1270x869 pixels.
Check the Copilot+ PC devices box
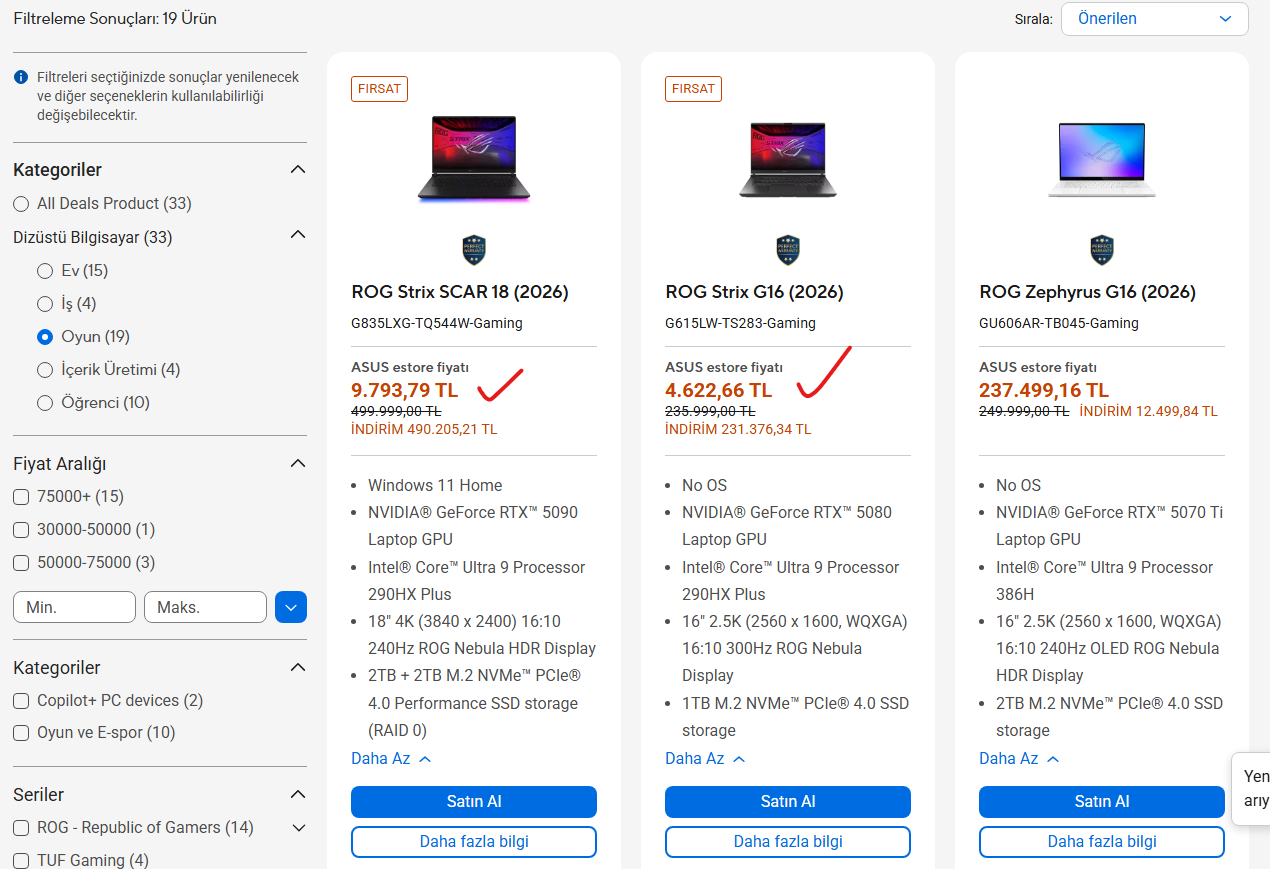click(x=21, y=700)
